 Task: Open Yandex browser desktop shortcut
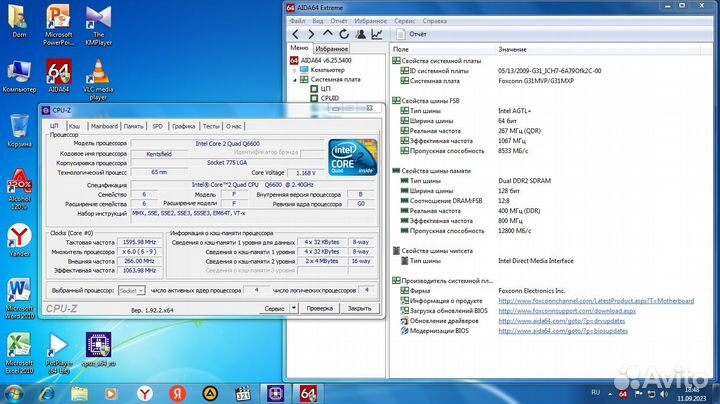pos(19,240)
